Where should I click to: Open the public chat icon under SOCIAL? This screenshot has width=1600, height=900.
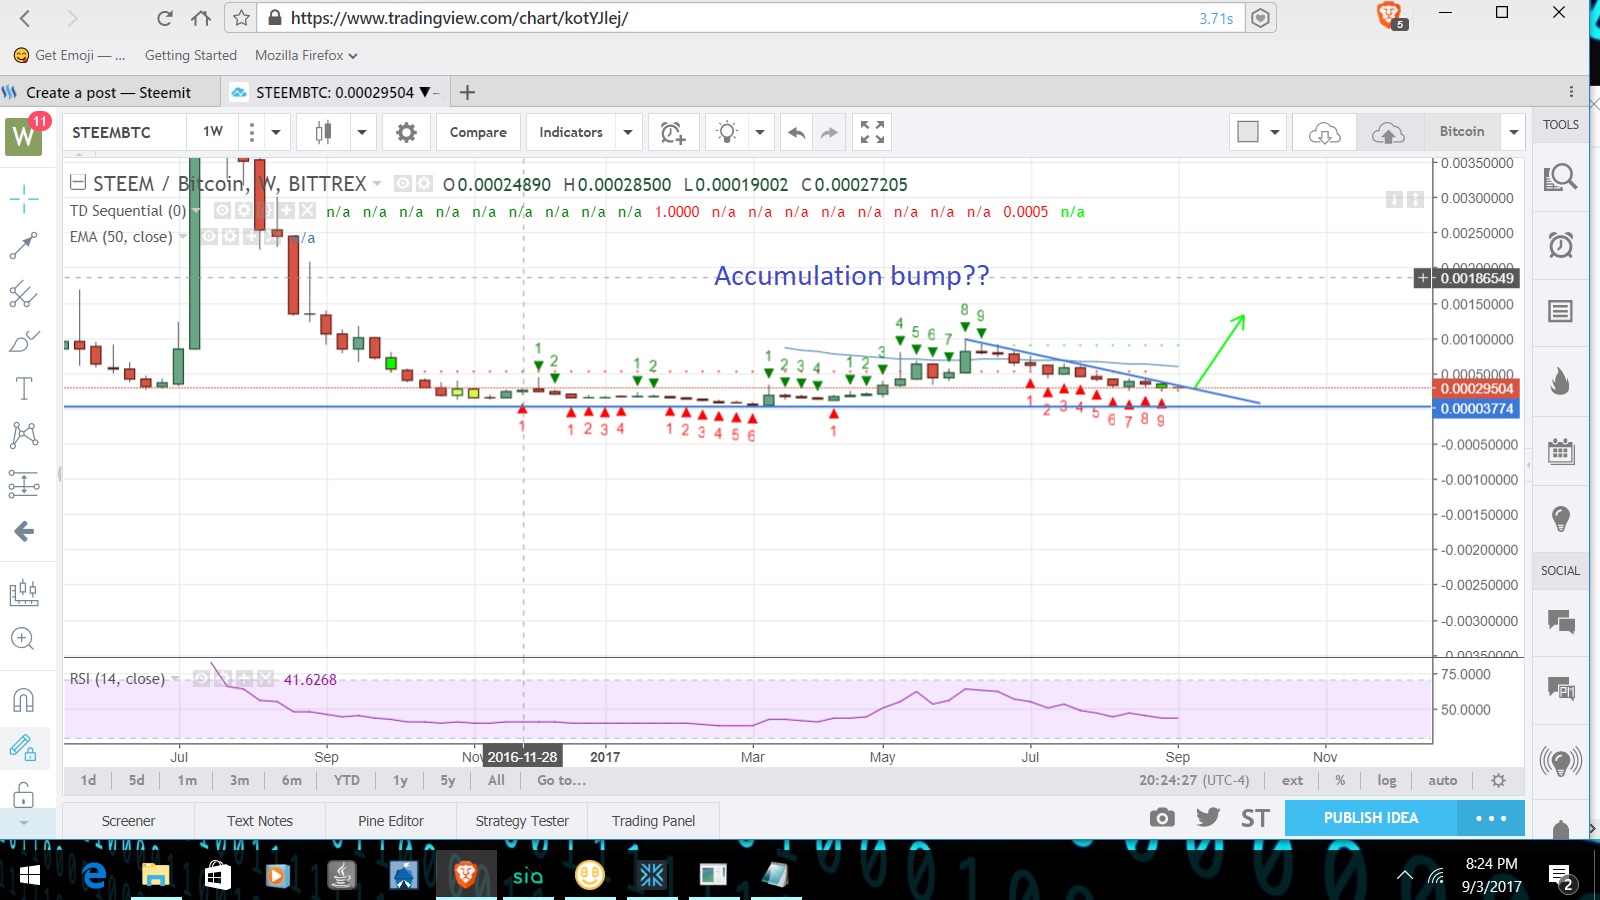1560,621
